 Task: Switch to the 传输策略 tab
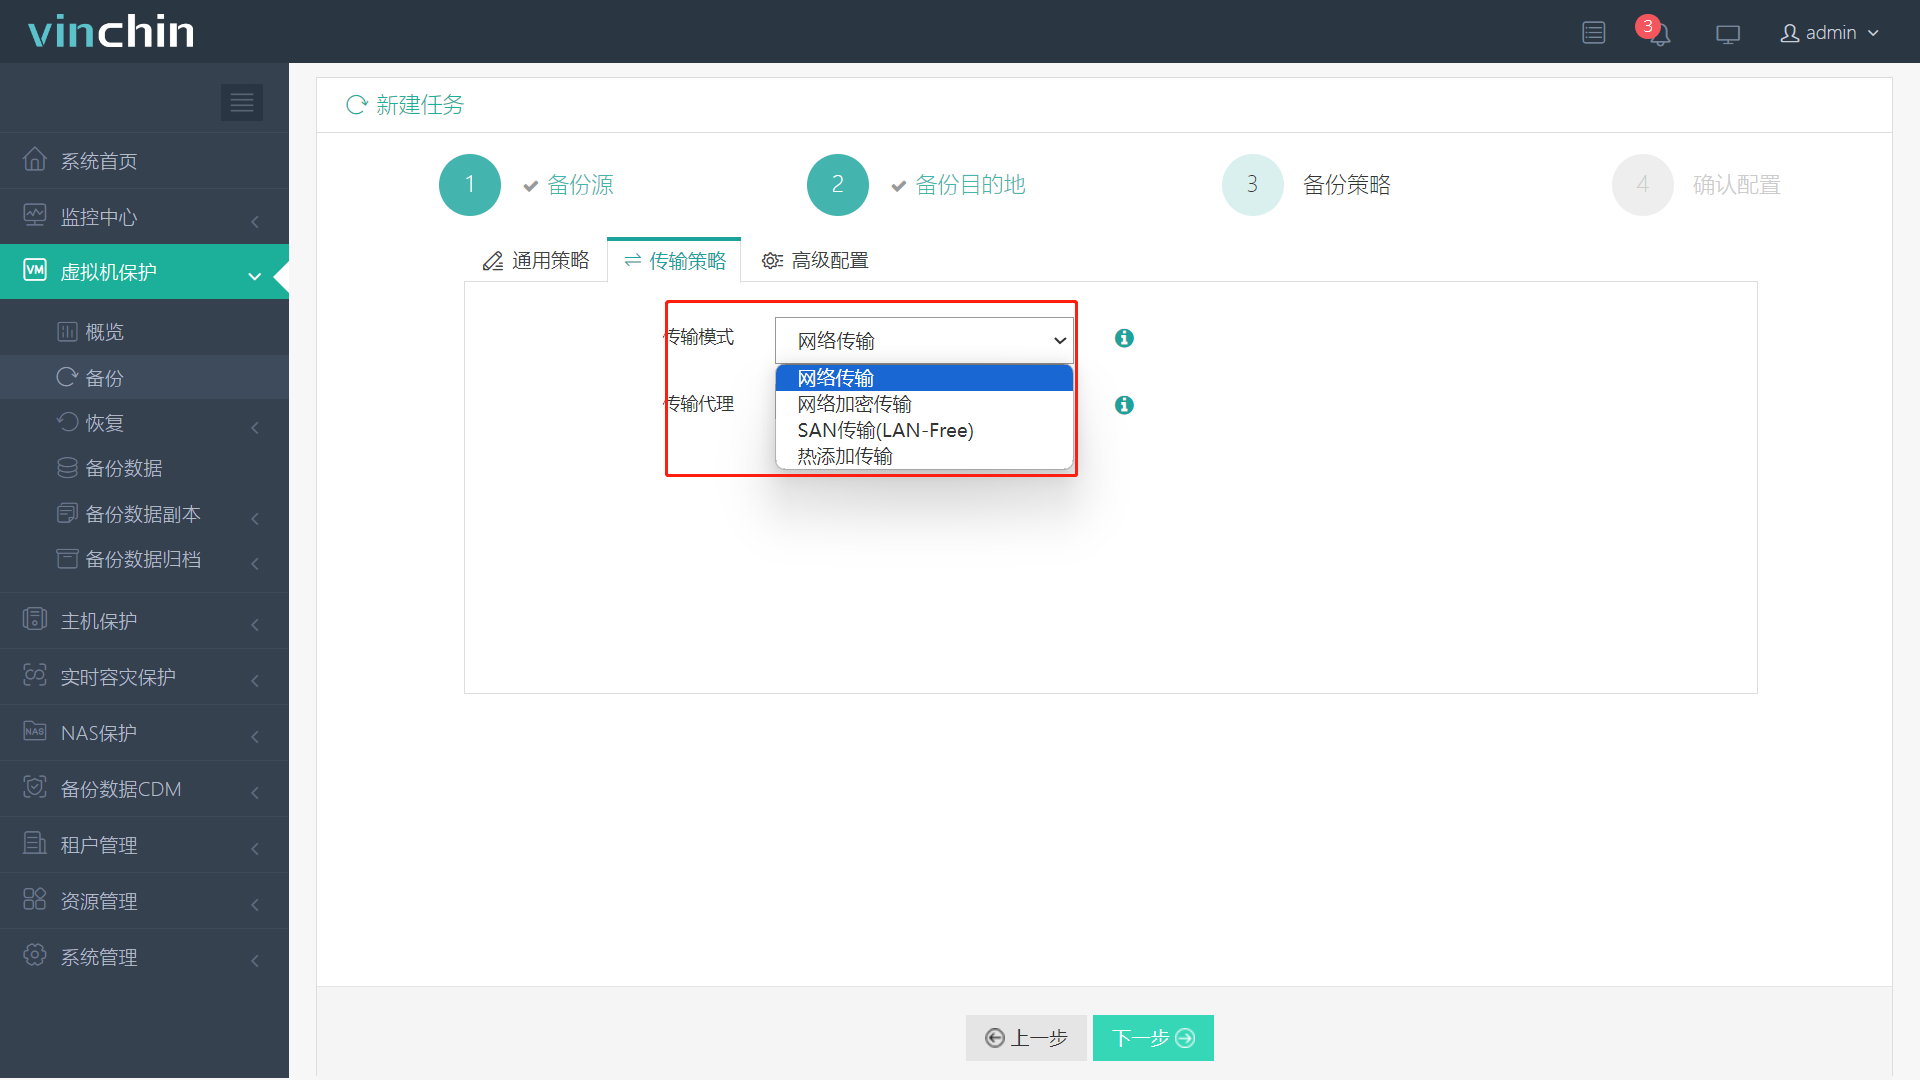pos(674,261)
